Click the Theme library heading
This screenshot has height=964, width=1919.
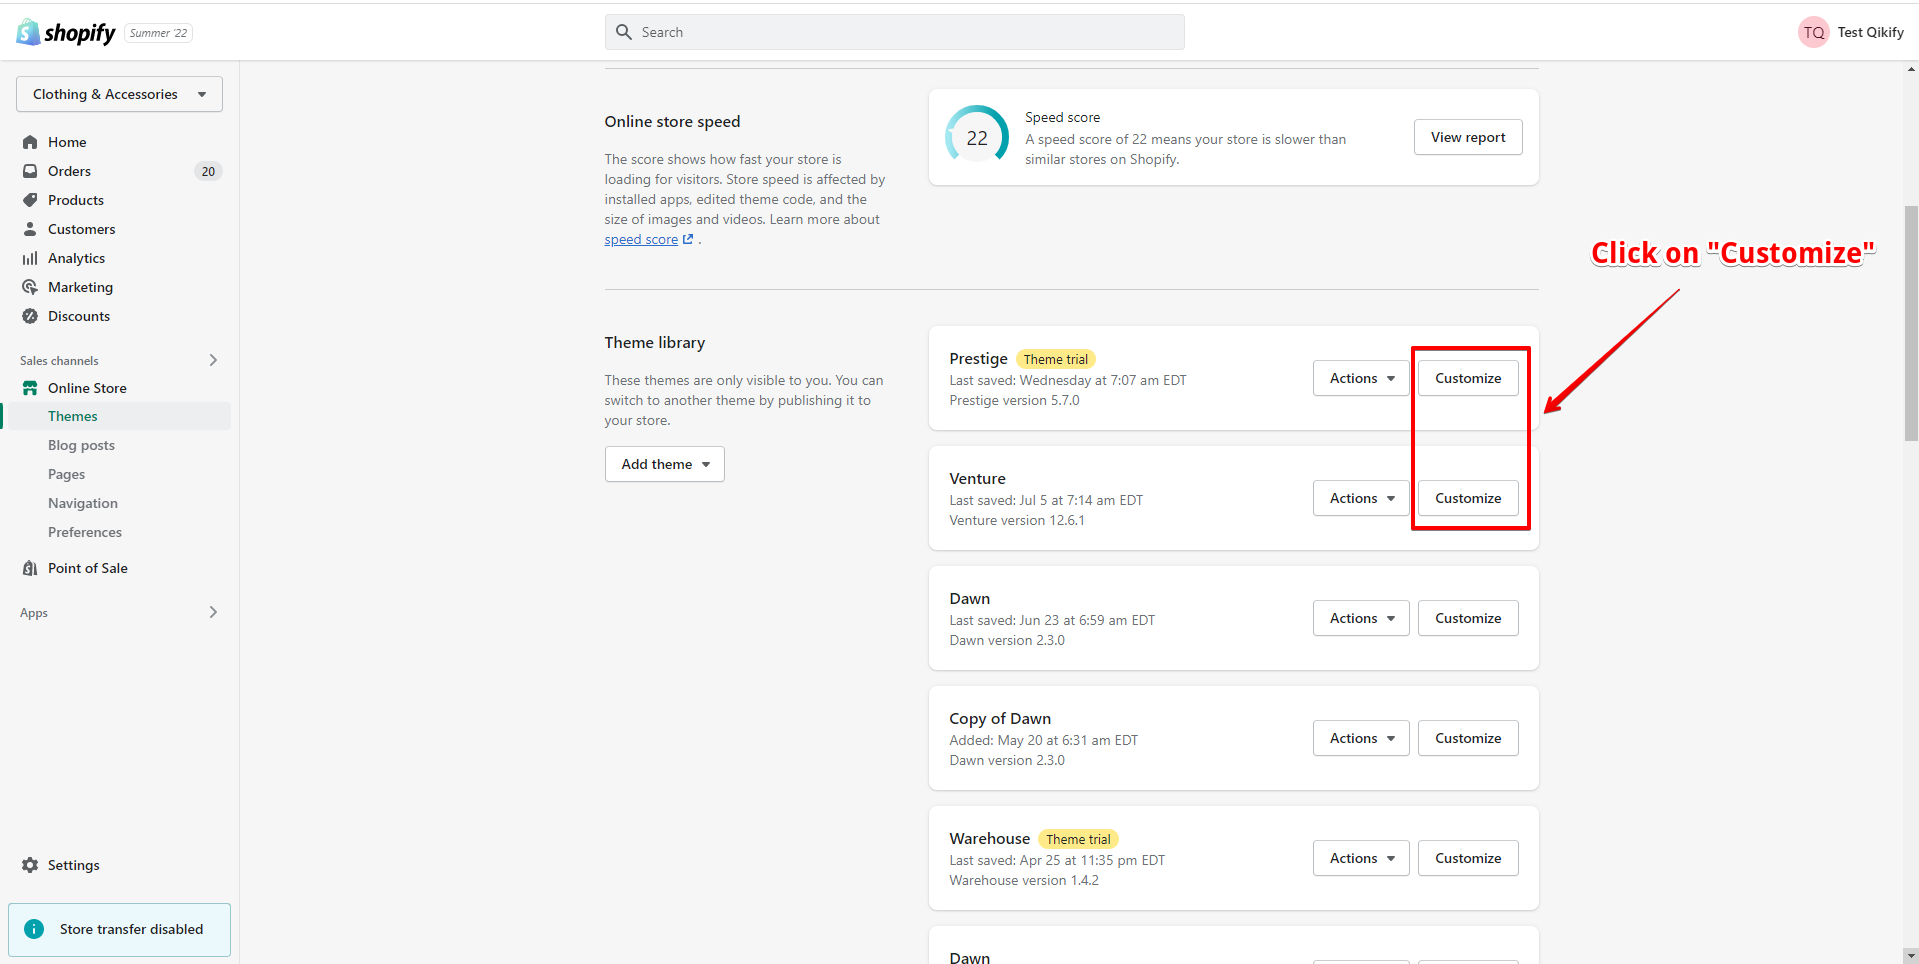pos(655,342)
